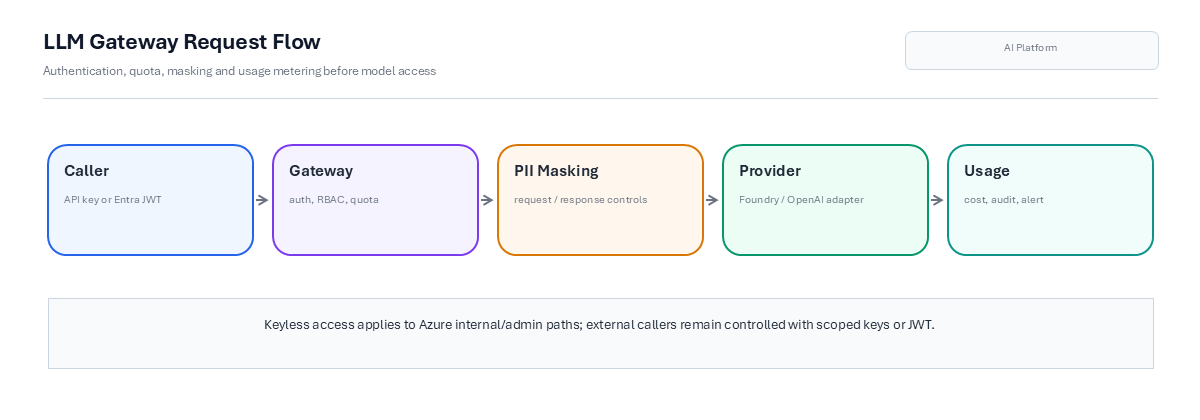
Task: Click the horizontal divider under the header
Action: click(600, 98)
